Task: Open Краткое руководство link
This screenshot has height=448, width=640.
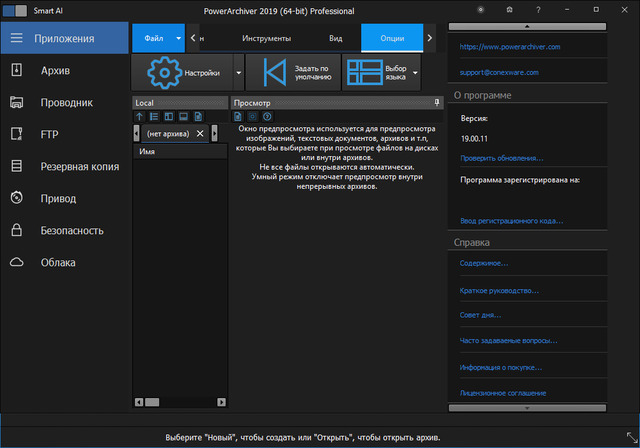Action: (499, 291)
